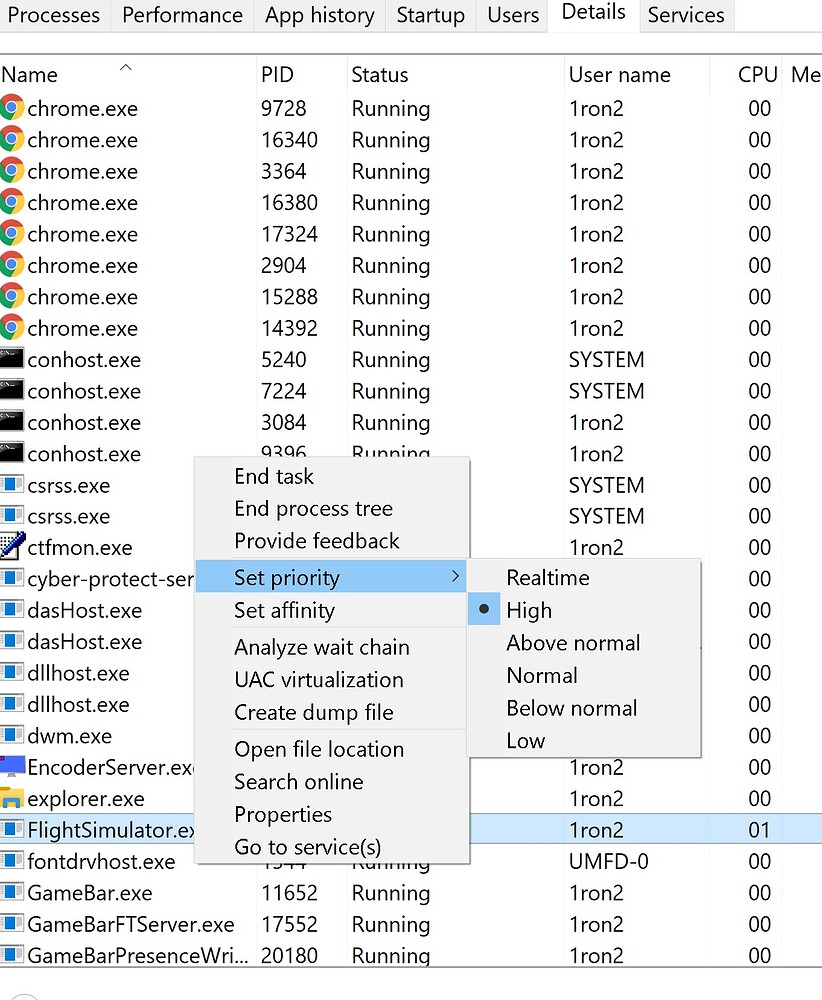Click the FlightSimulator.exe icon

12,830
